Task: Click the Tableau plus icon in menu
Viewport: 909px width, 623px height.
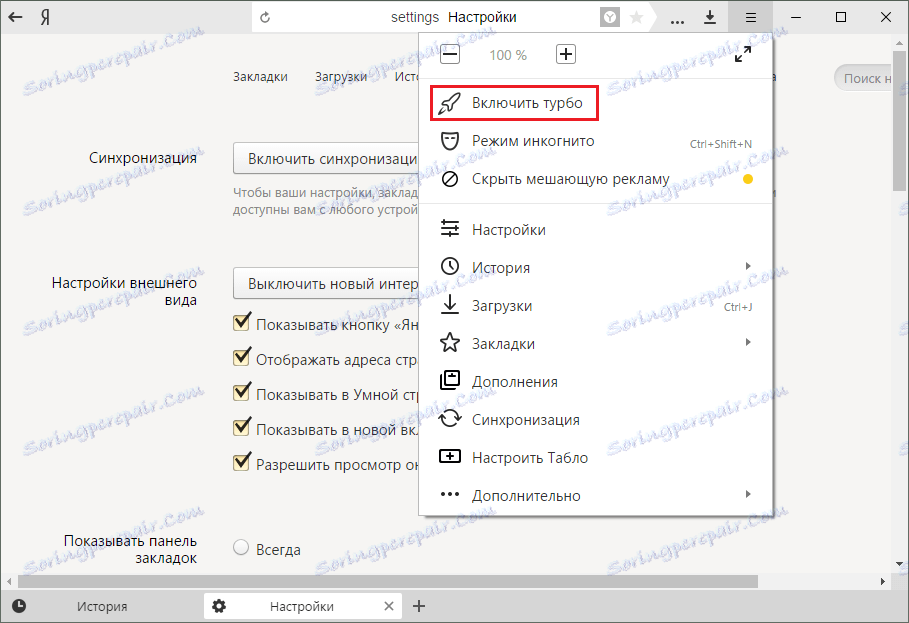Action: tap(450, 457)
